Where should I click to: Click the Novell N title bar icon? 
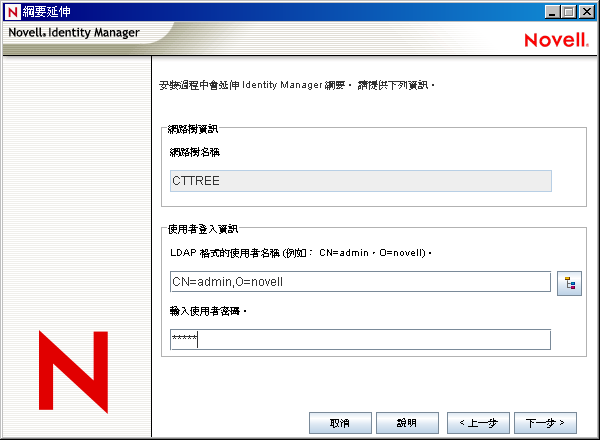click(x=13, y=12)
